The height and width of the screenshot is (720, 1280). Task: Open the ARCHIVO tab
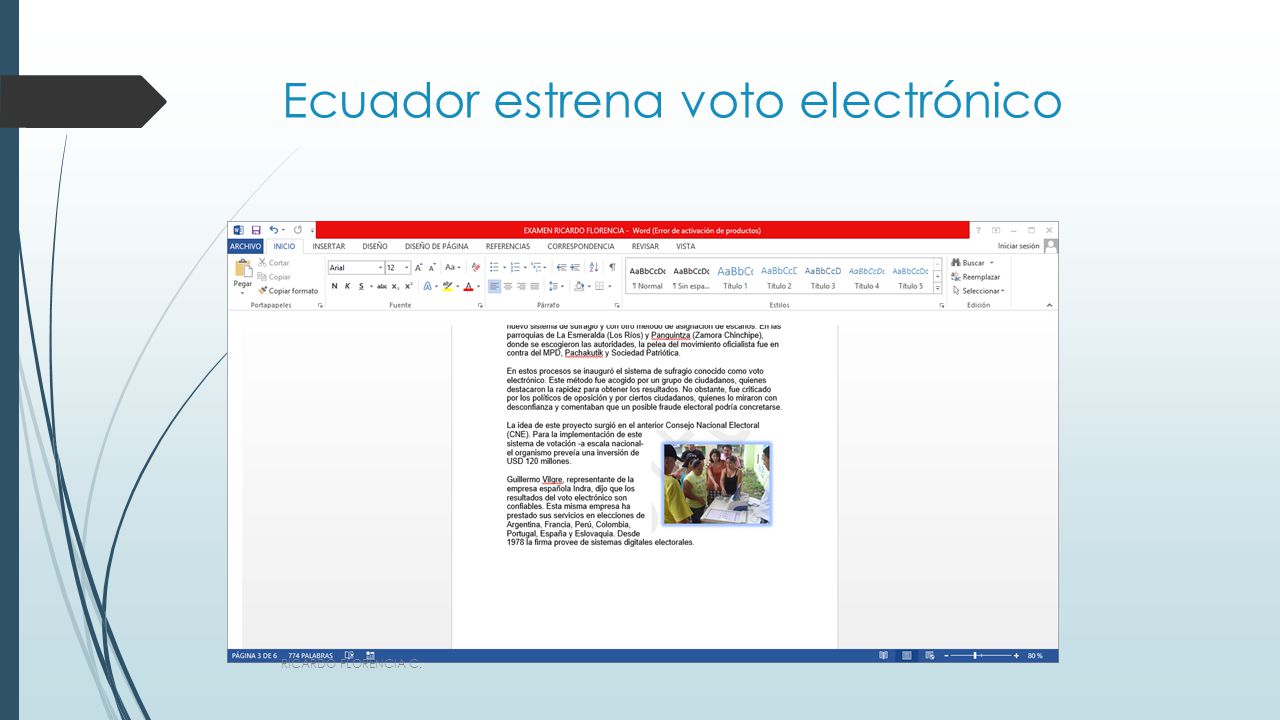(245, 246)
